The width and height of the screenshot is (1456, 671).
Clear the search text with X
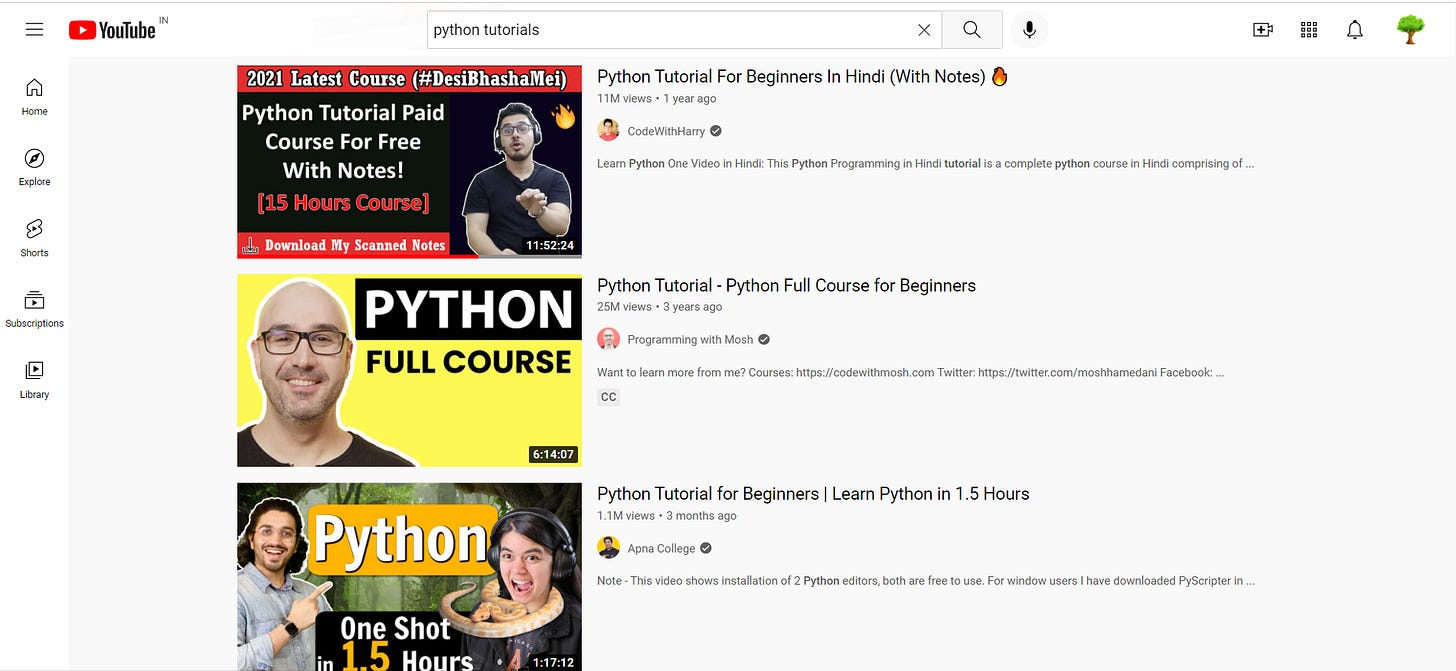924,30
